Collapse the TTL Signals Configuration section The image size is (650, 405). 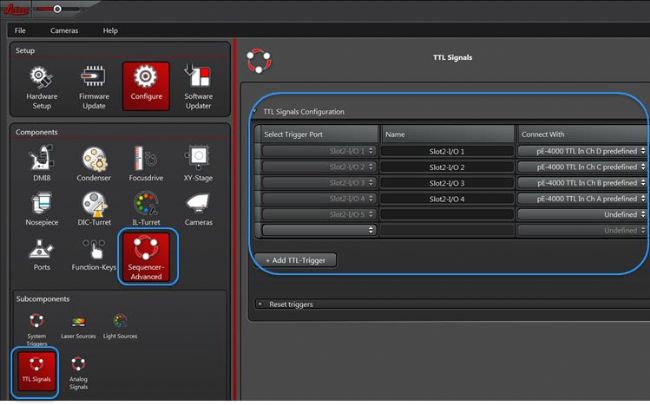pyautogui.click(x=256, y=112)
